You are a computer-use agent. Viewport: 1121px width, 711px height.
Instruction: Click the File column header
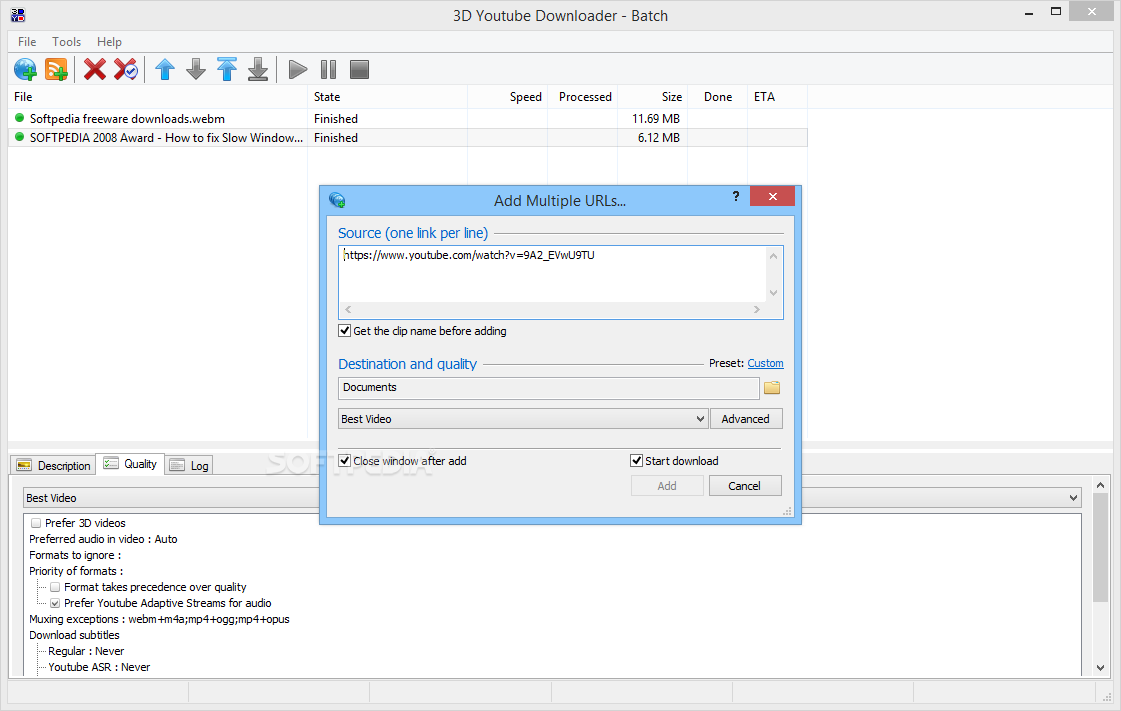tap(157, 96)
